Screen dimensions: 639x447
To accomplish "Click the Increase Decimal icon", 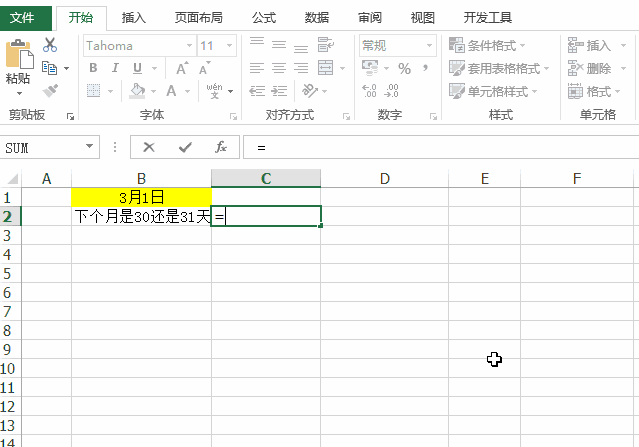I will [370, 91].
